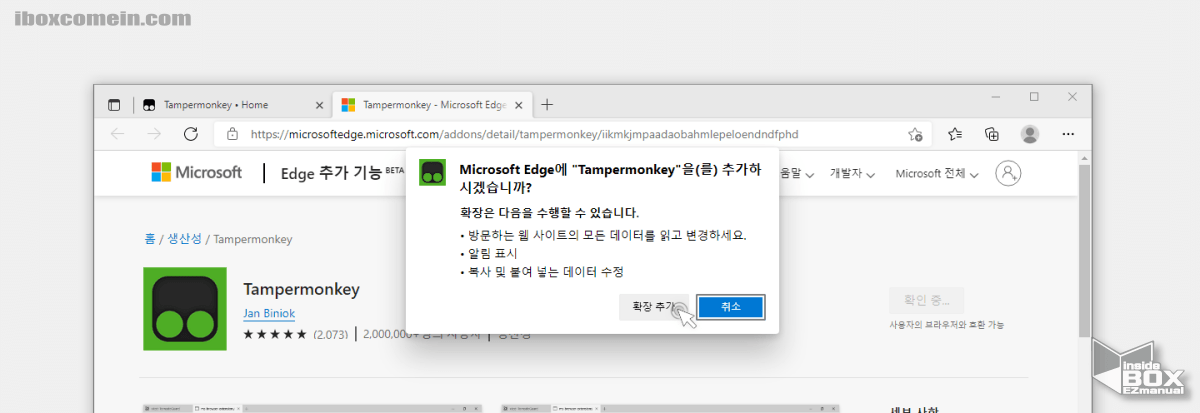Open the browser profile avatar
The width and height of the screenshot is (1200, 413).
tap(1030, 134)
